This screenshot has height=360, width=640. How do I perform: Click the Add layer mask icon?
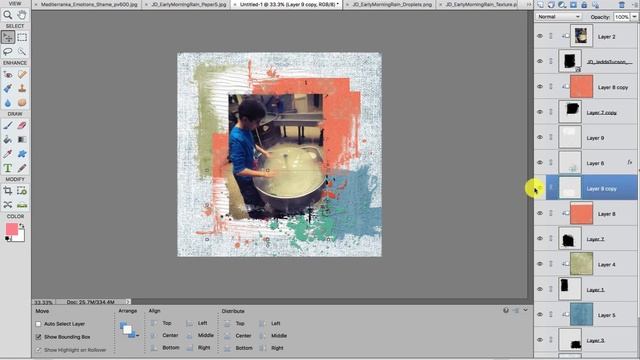[573, 4]
